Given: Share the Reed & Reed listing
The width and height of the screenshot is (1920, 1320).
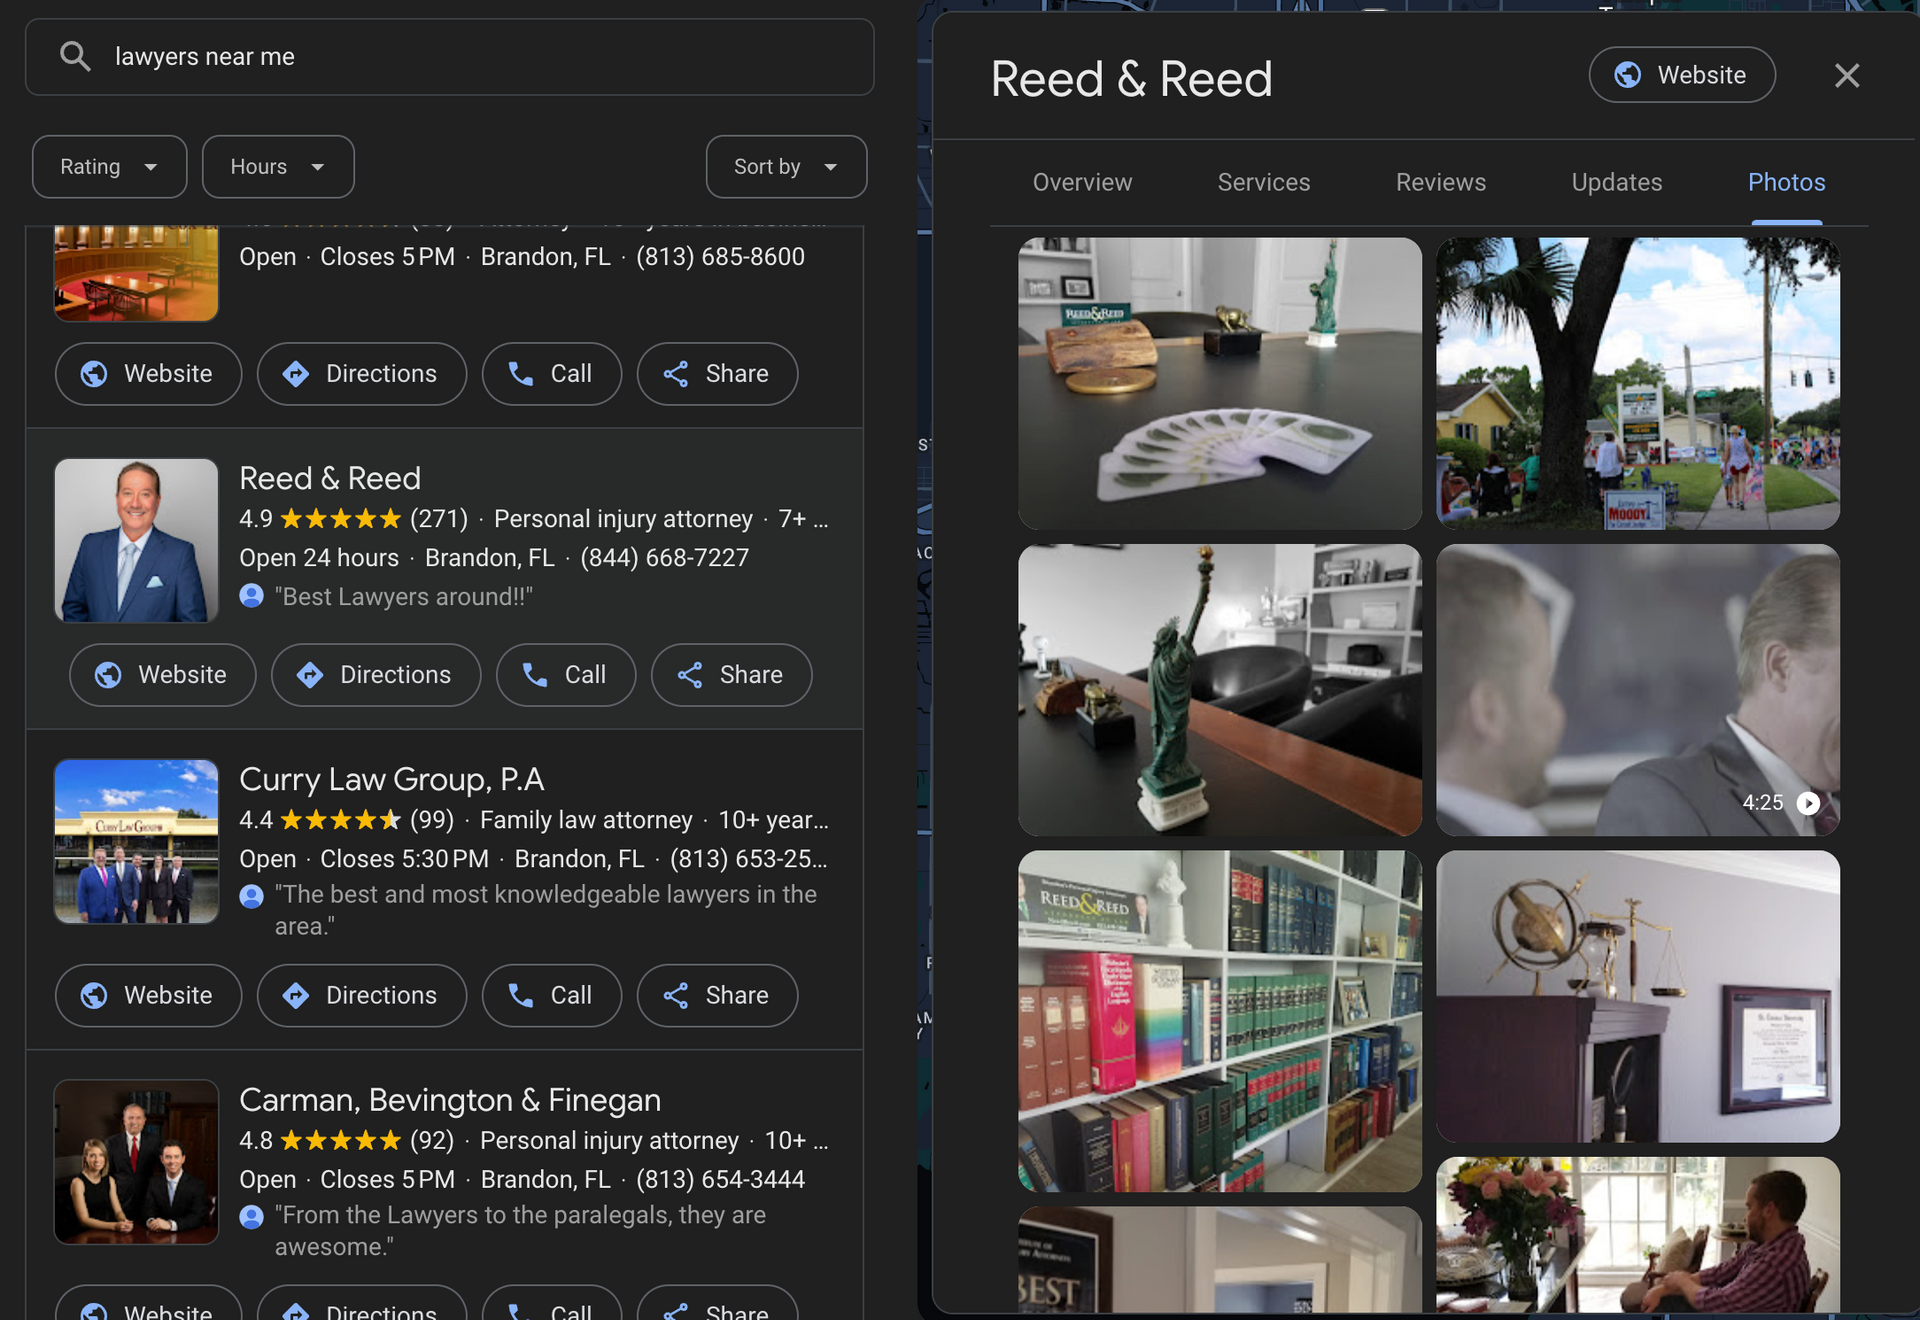Looking at the screenshot, I should pos(732,675).
